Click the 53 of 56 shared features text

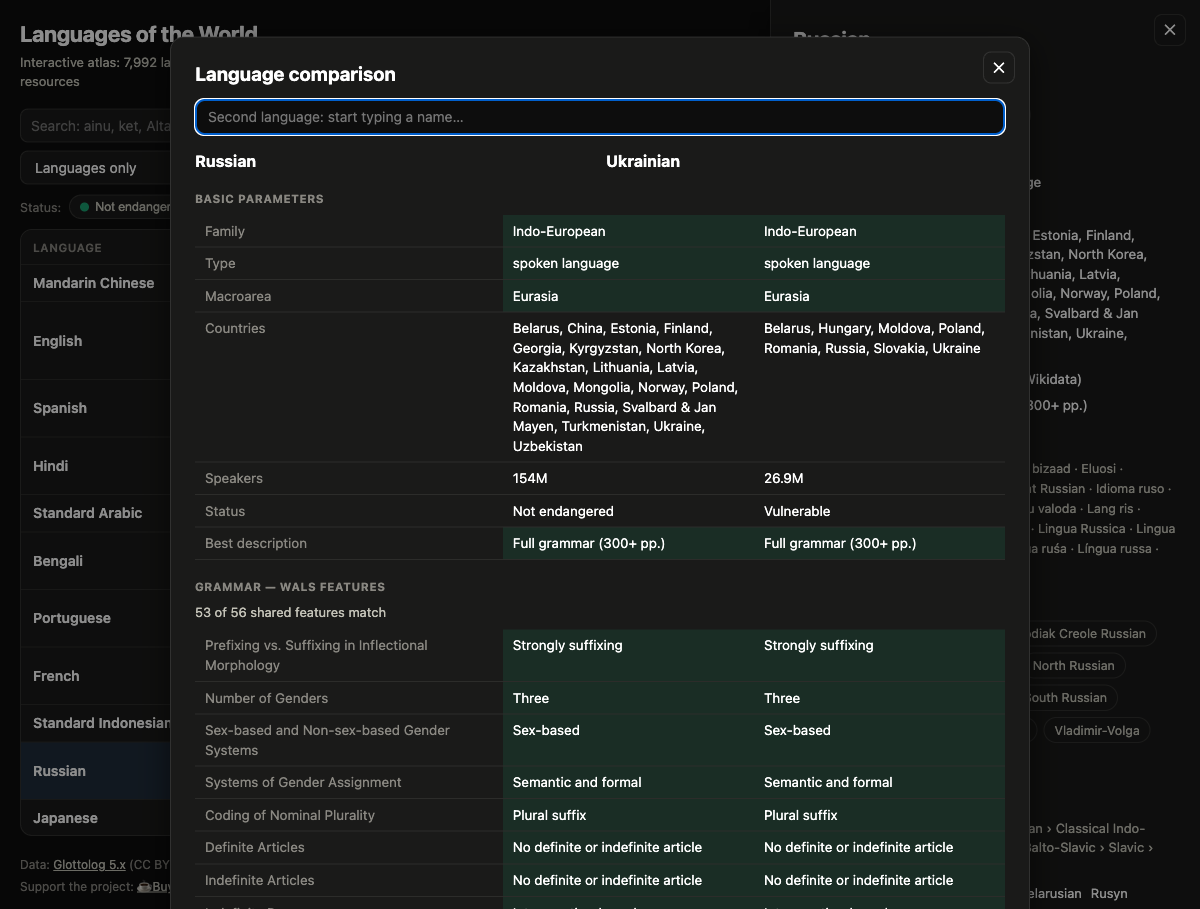click(x=290, y=612)
